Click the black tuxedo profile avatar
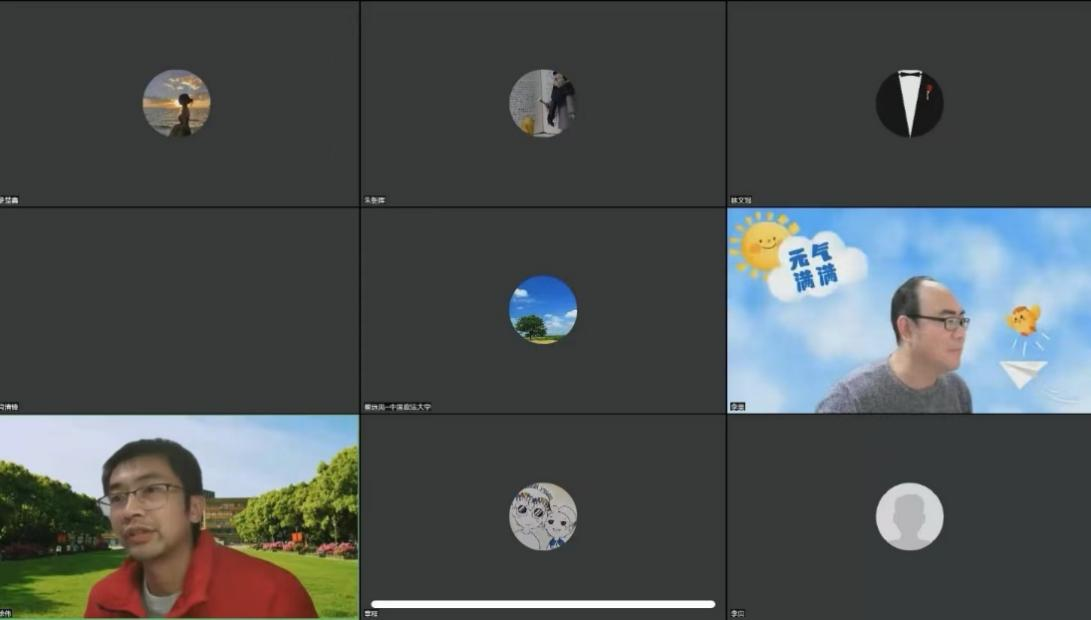This screenshot has width=1091, height=620. pyautogui.click(x=909, y=103)
